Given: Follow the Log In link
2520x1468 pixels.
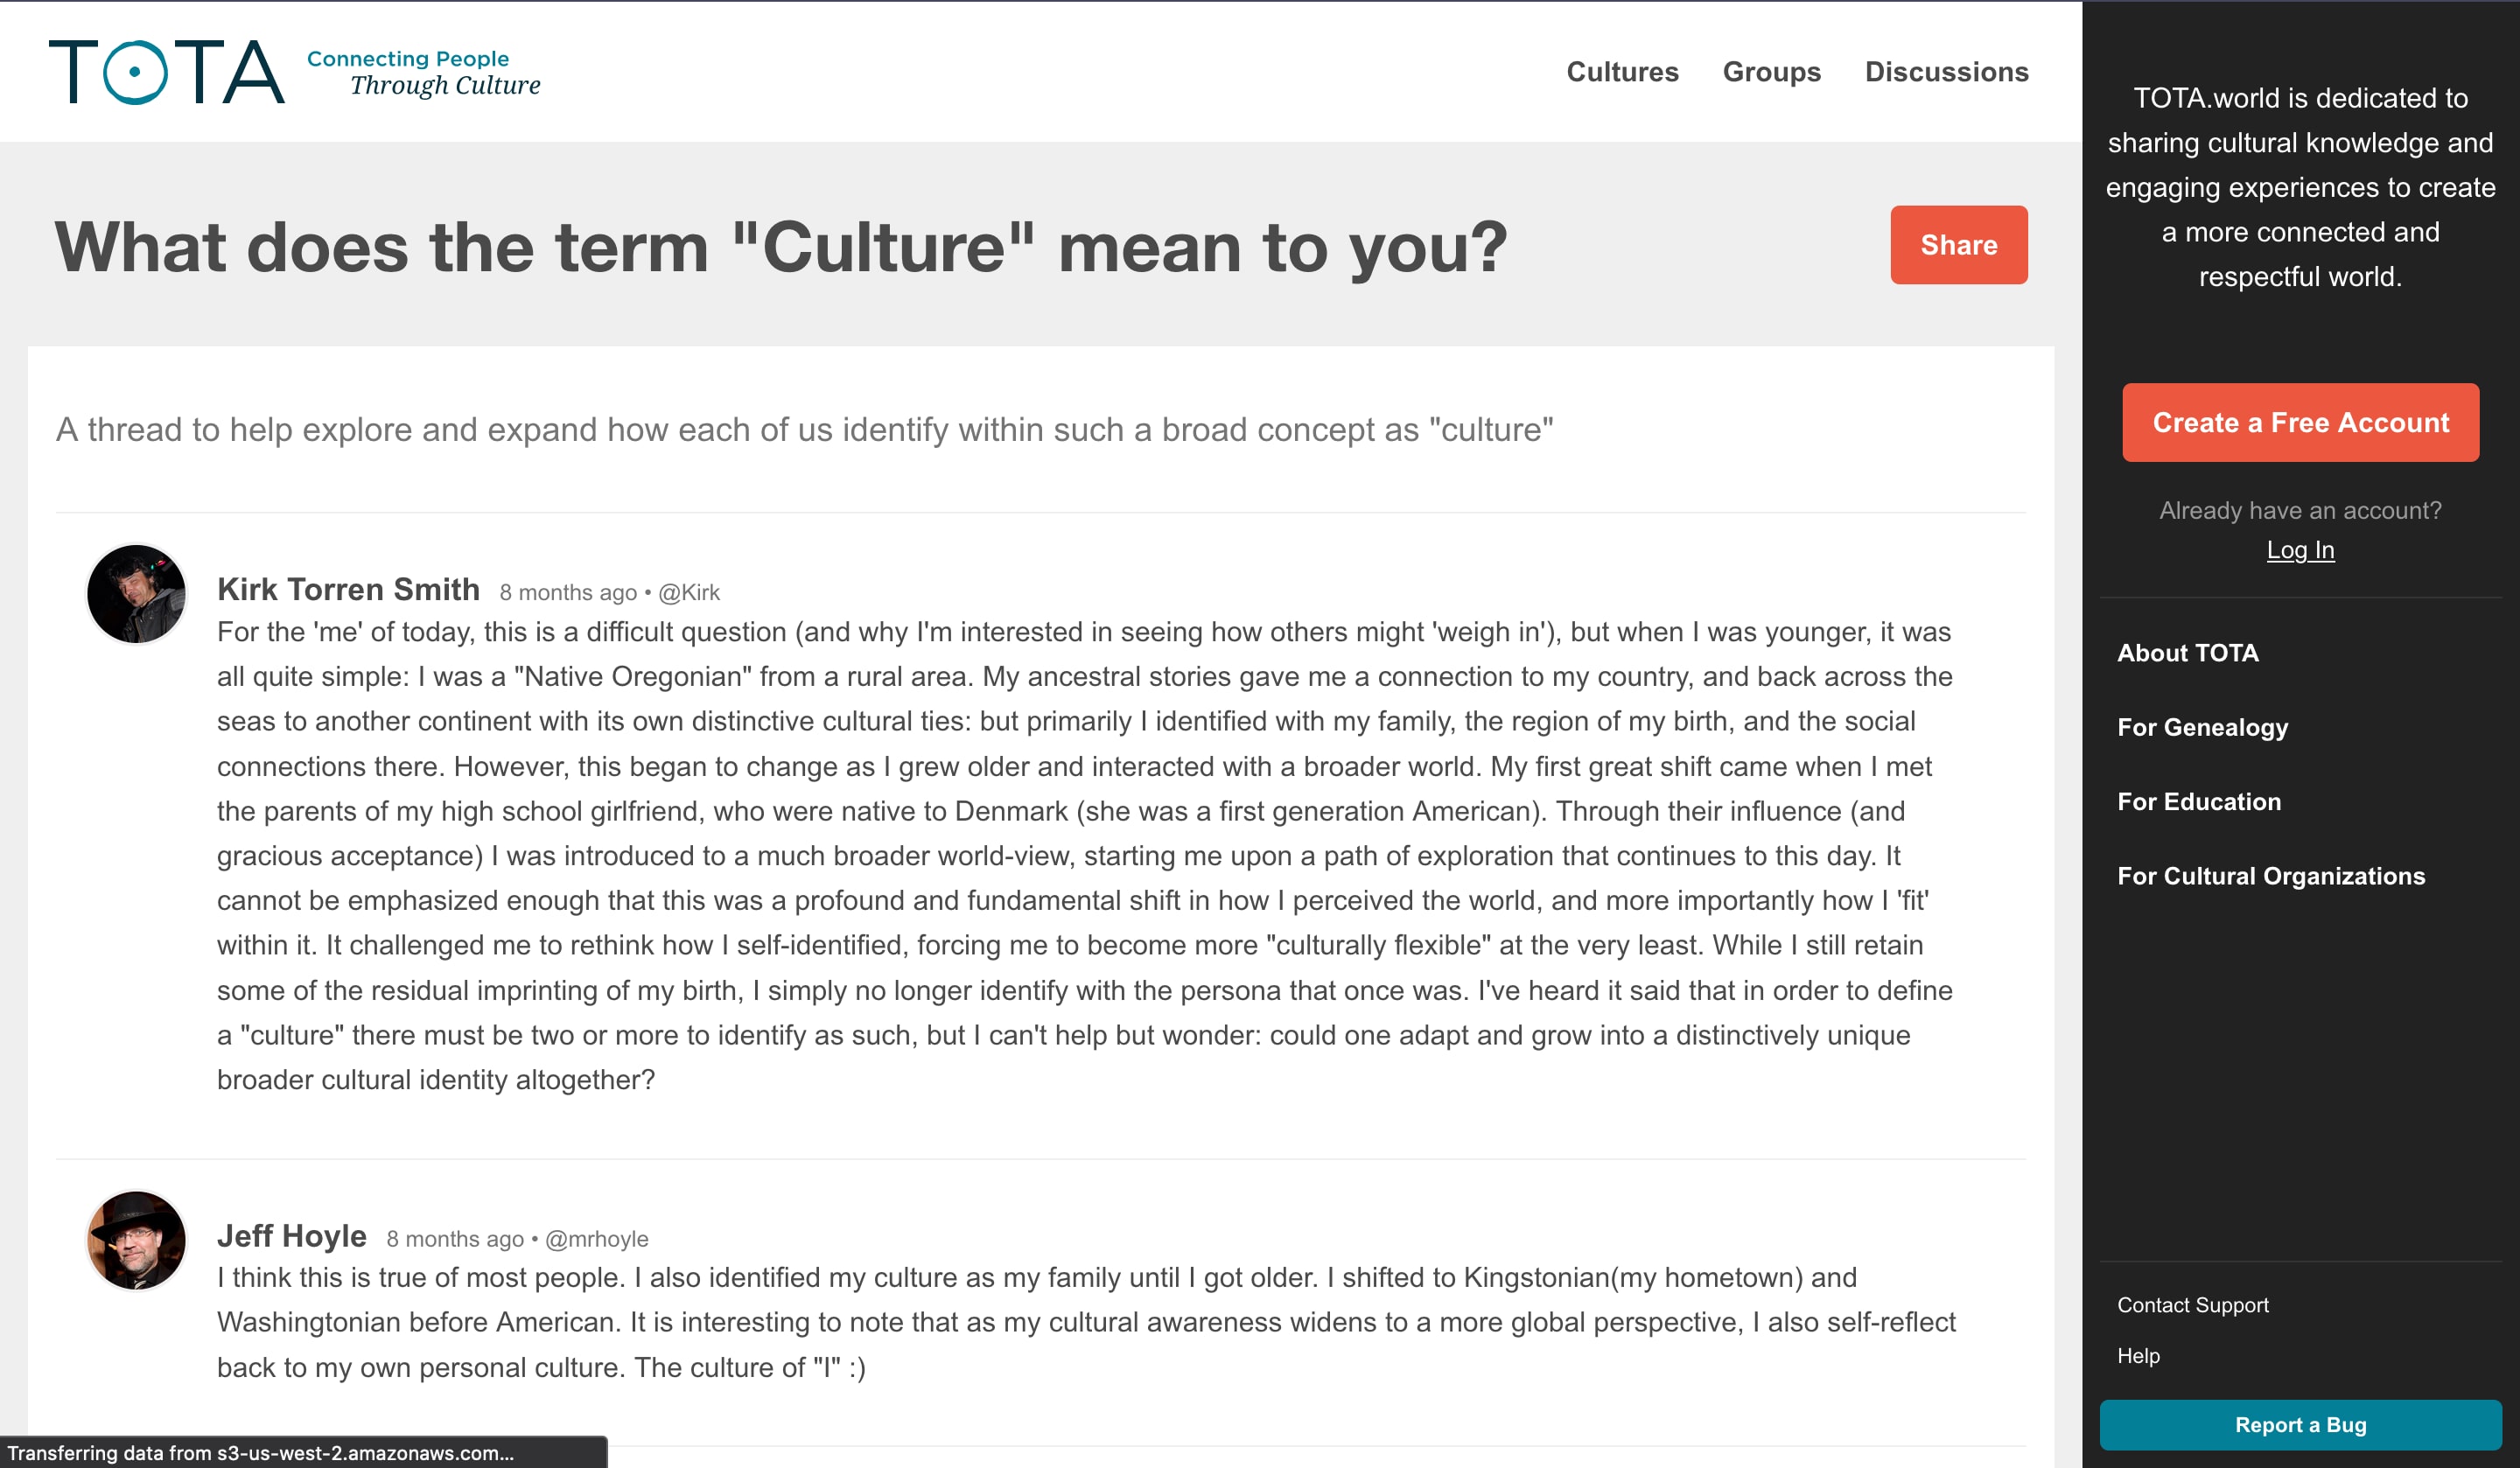Looking at the screenshot, I should click(x=2300, y=550).
